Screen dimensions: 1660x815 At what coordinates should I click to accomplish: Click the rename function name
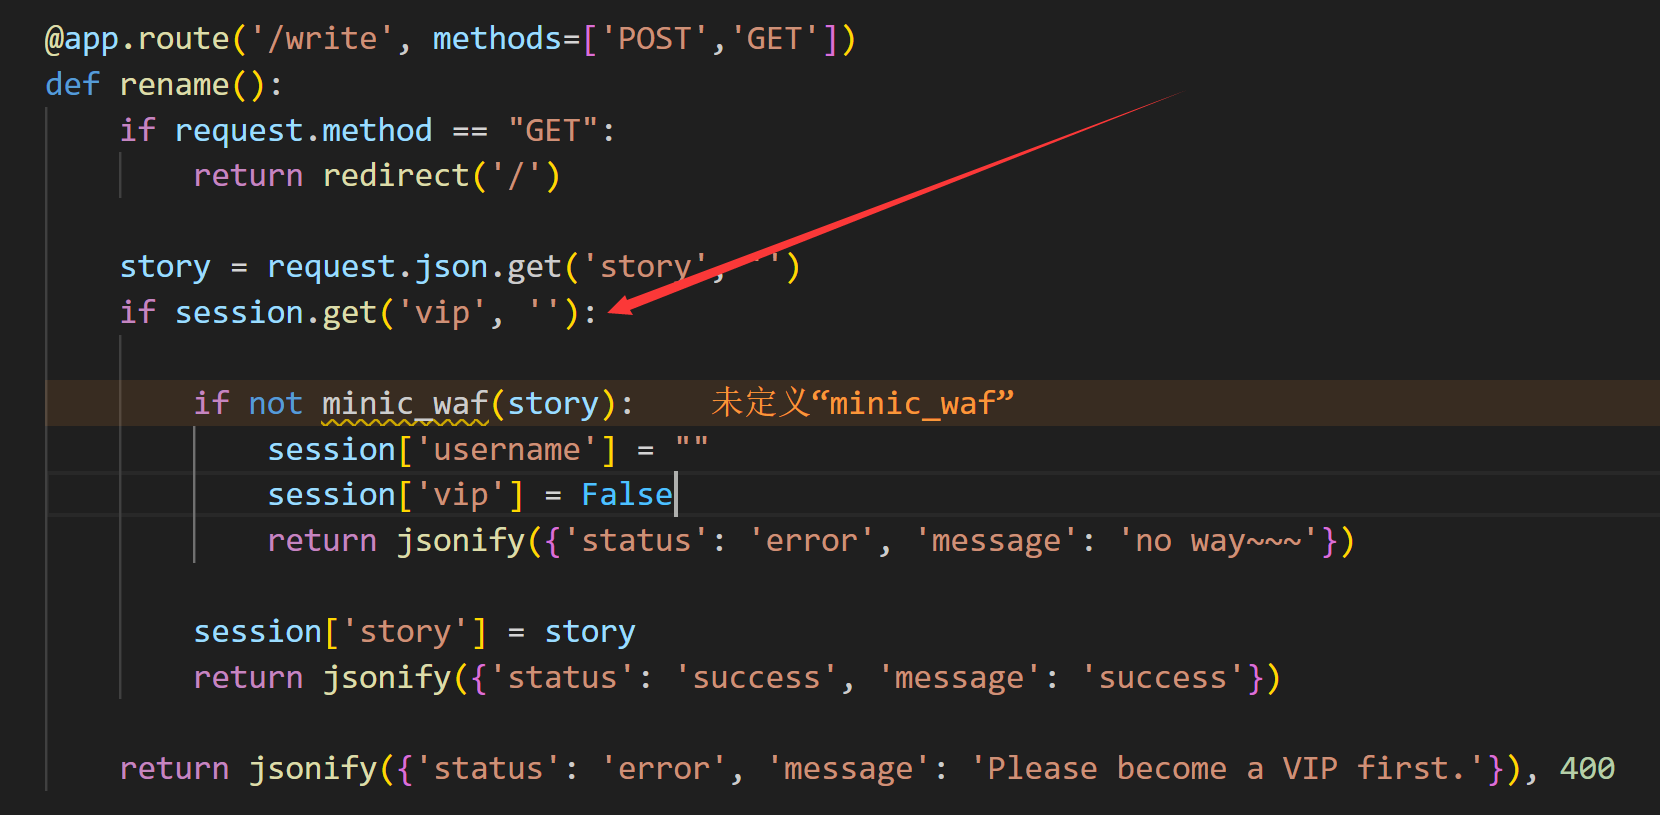coord(174,85)
